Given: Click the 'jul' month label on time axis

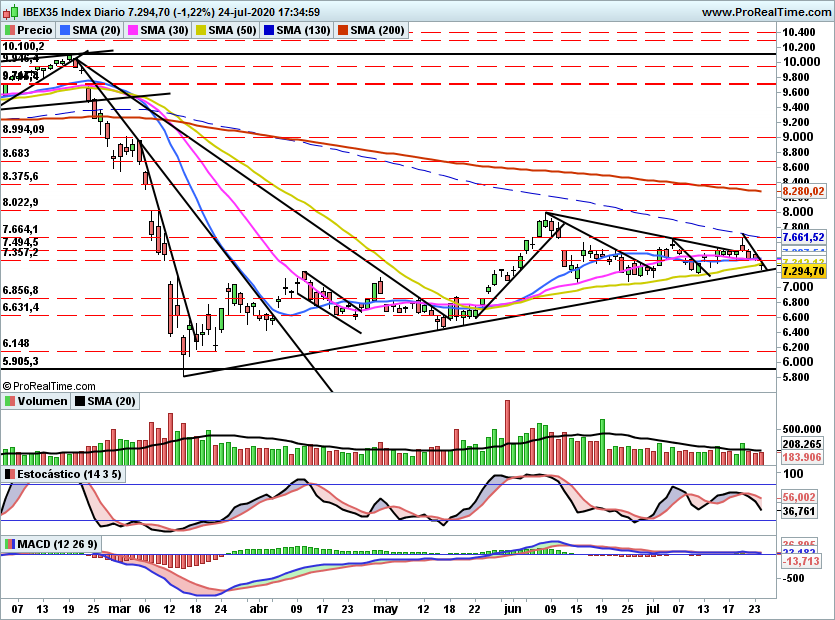Looking at the screenshot, I should pyautogui.click(x=652, y=609).
